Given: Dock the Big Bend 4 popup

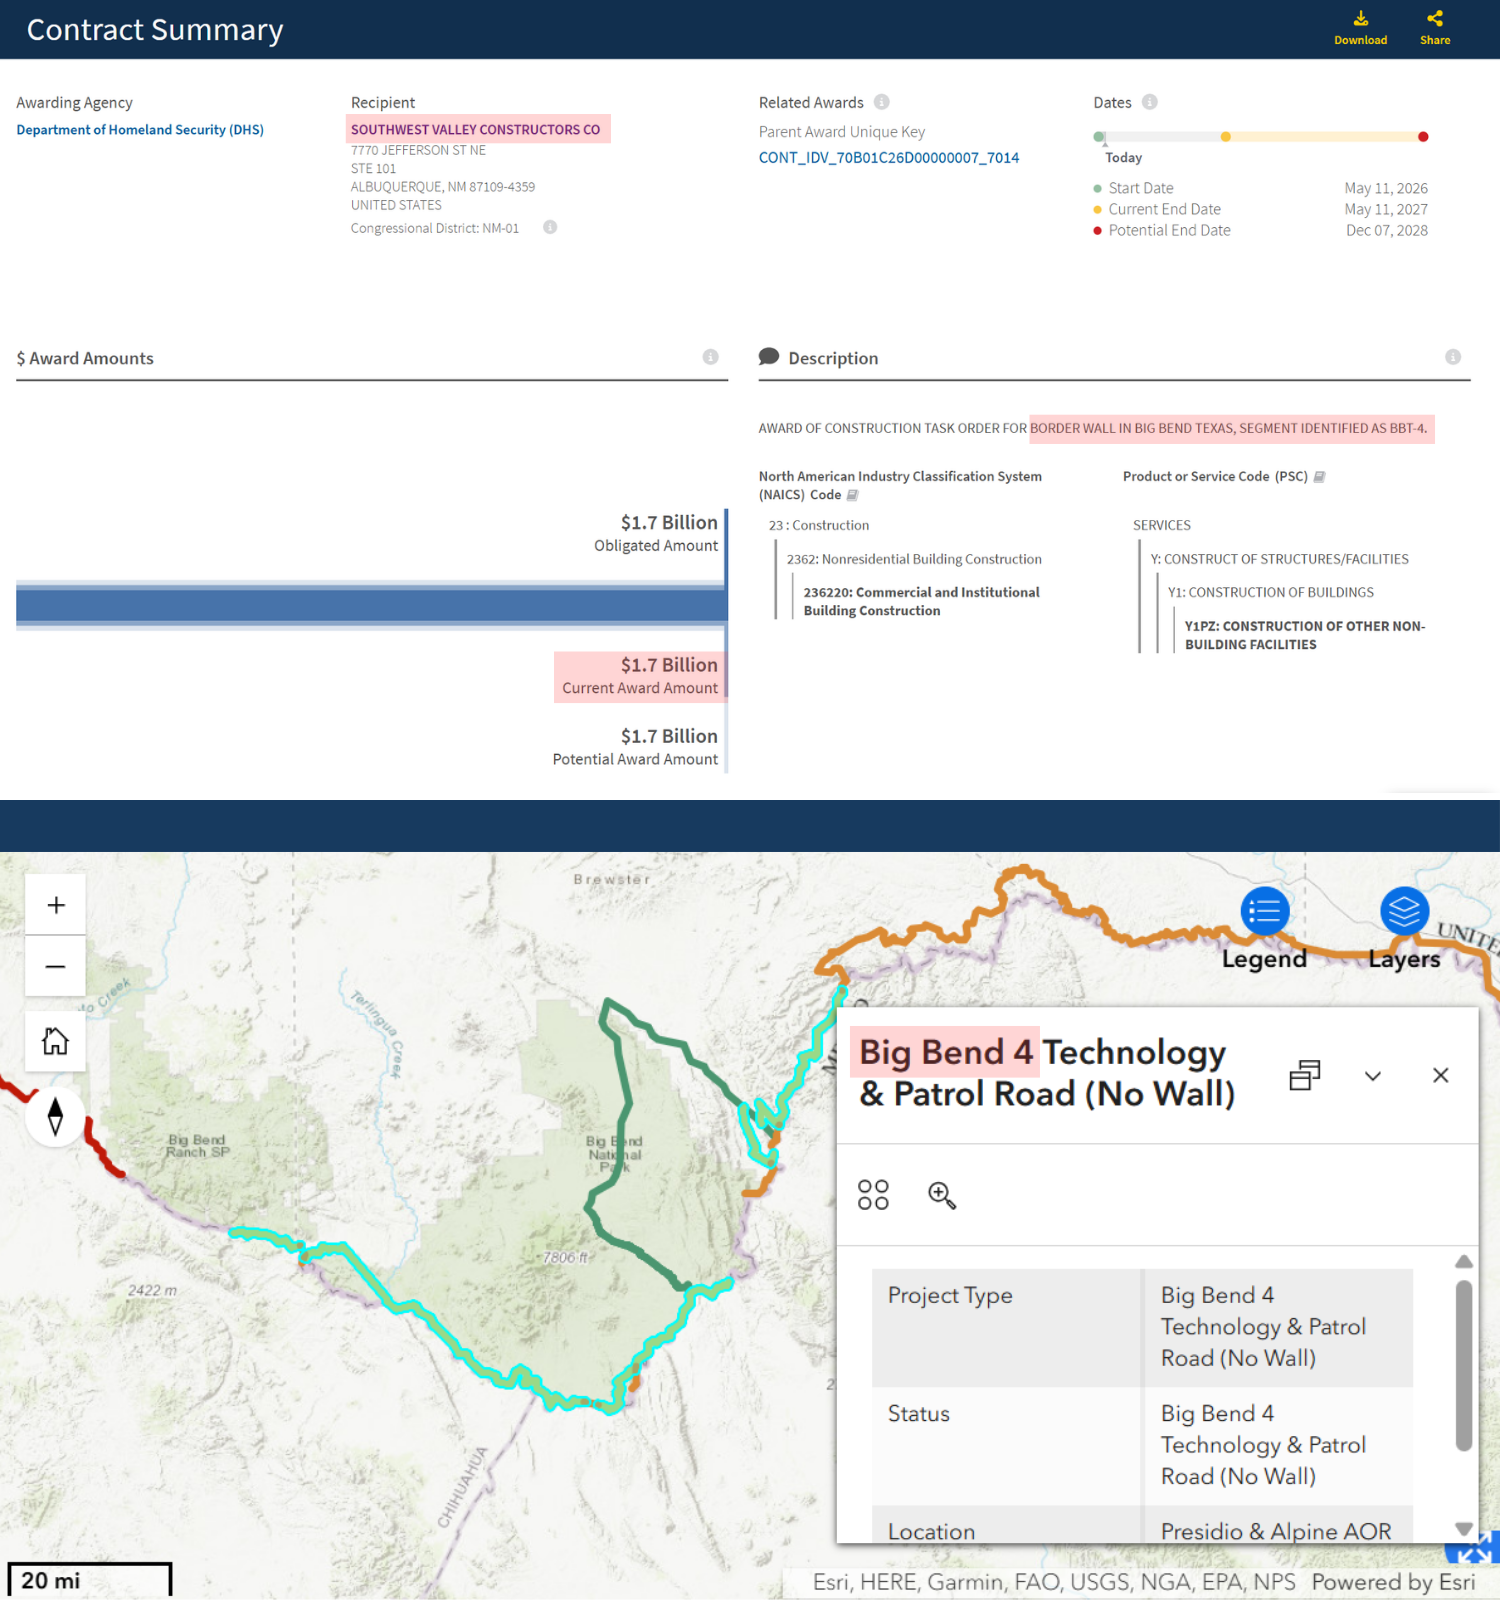Looking at the screenshot, I should tap(1305, 1075).
